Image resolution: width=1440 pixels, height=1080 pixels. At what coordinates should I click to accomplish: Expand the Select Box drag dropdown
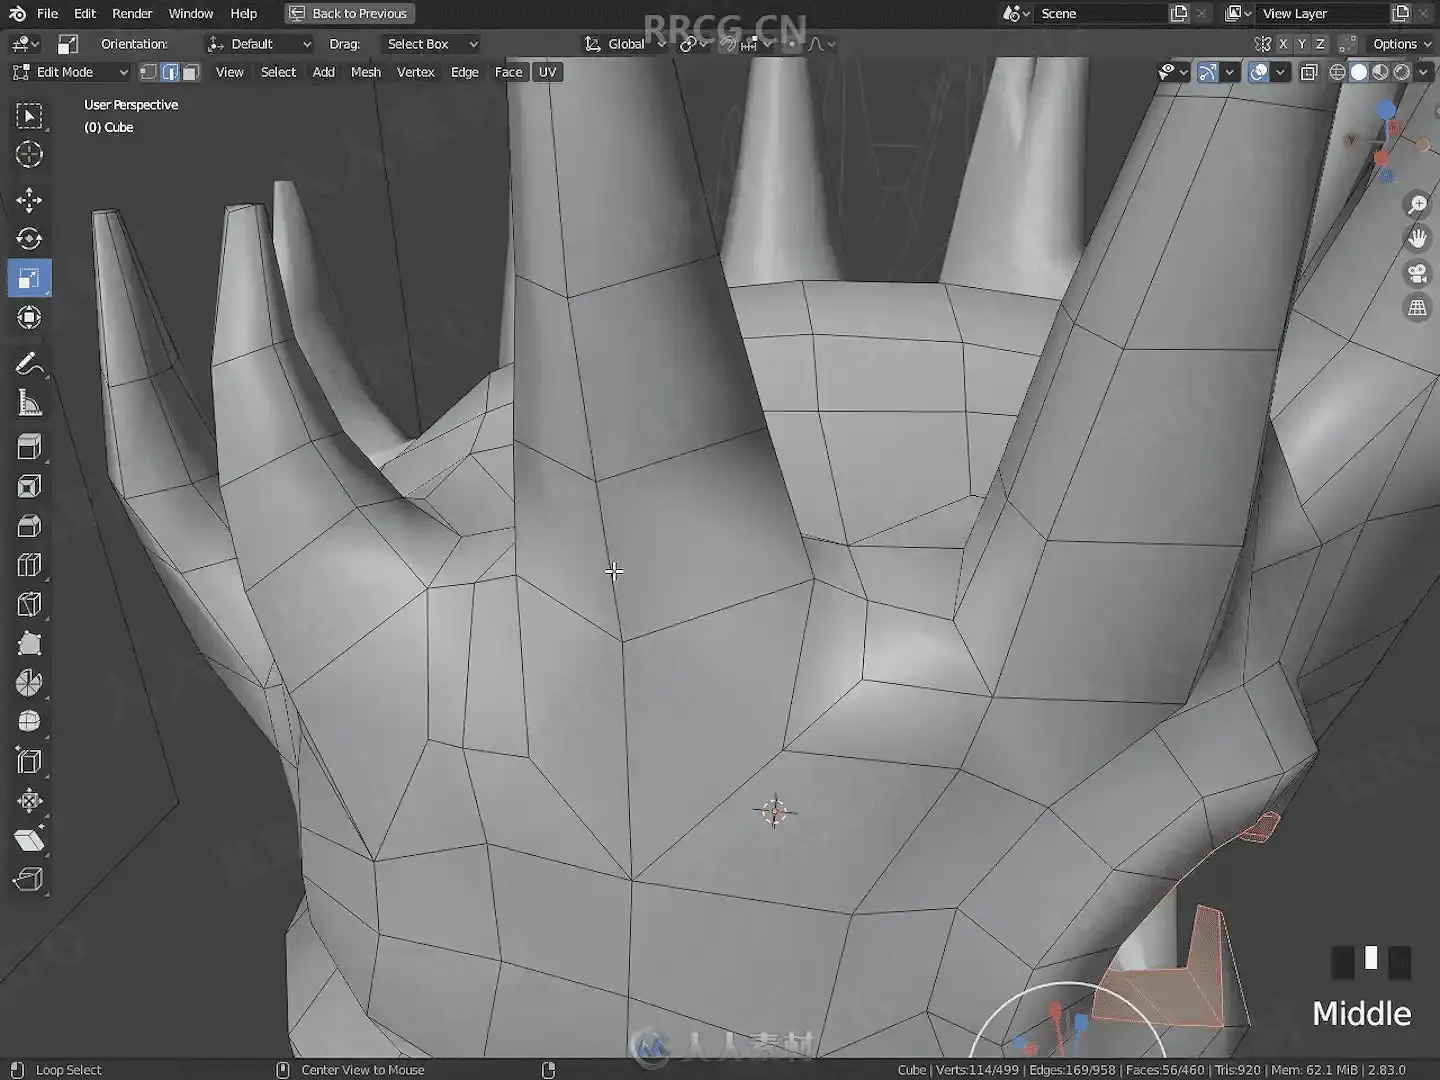[x=432, y=44]
